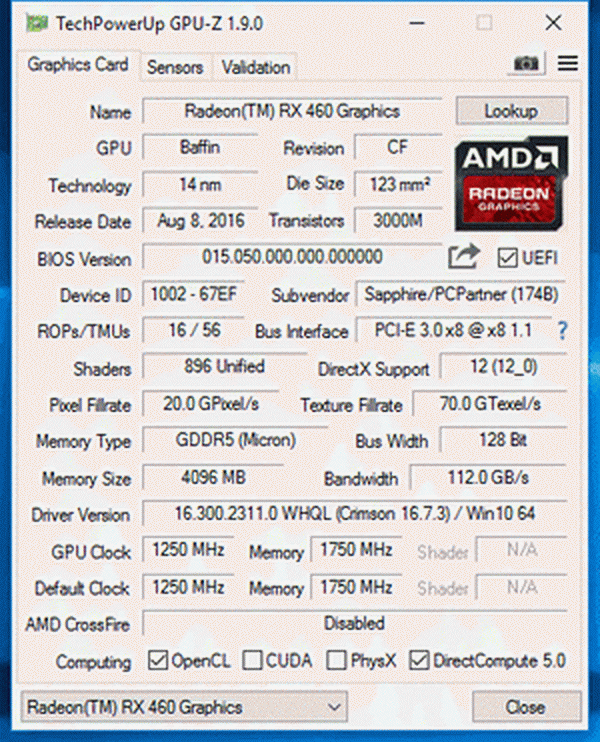This screenshot has height=742, width=600.
Task: Click the Bandwidth value 112.0 GB/s
Action: pyautogui.click(x=488, y=477)
